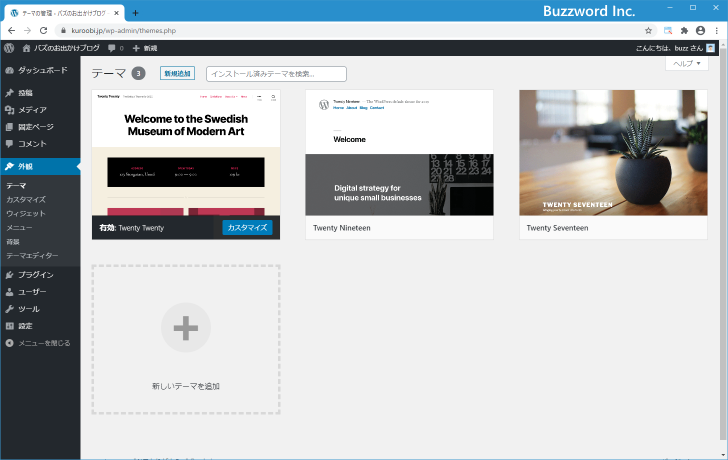728x460 pixels.
Task: Open the comments bubble icon in admin bar
Action: (113, 48)
